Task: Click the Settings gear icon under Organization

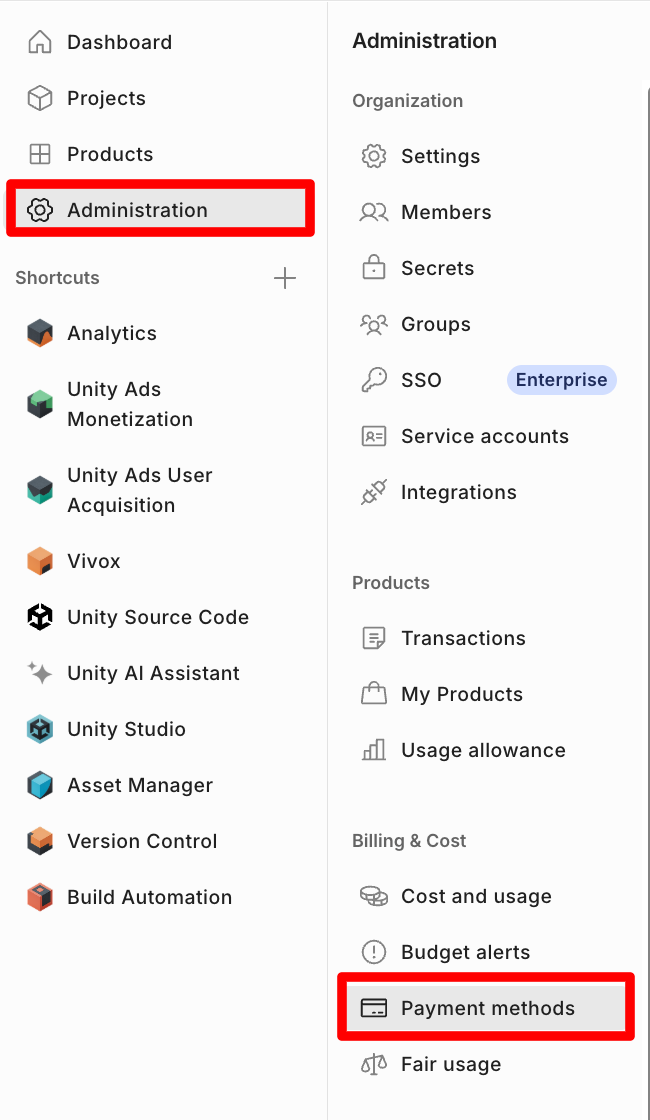Action: pyautogui.click(x=374, y=156)
